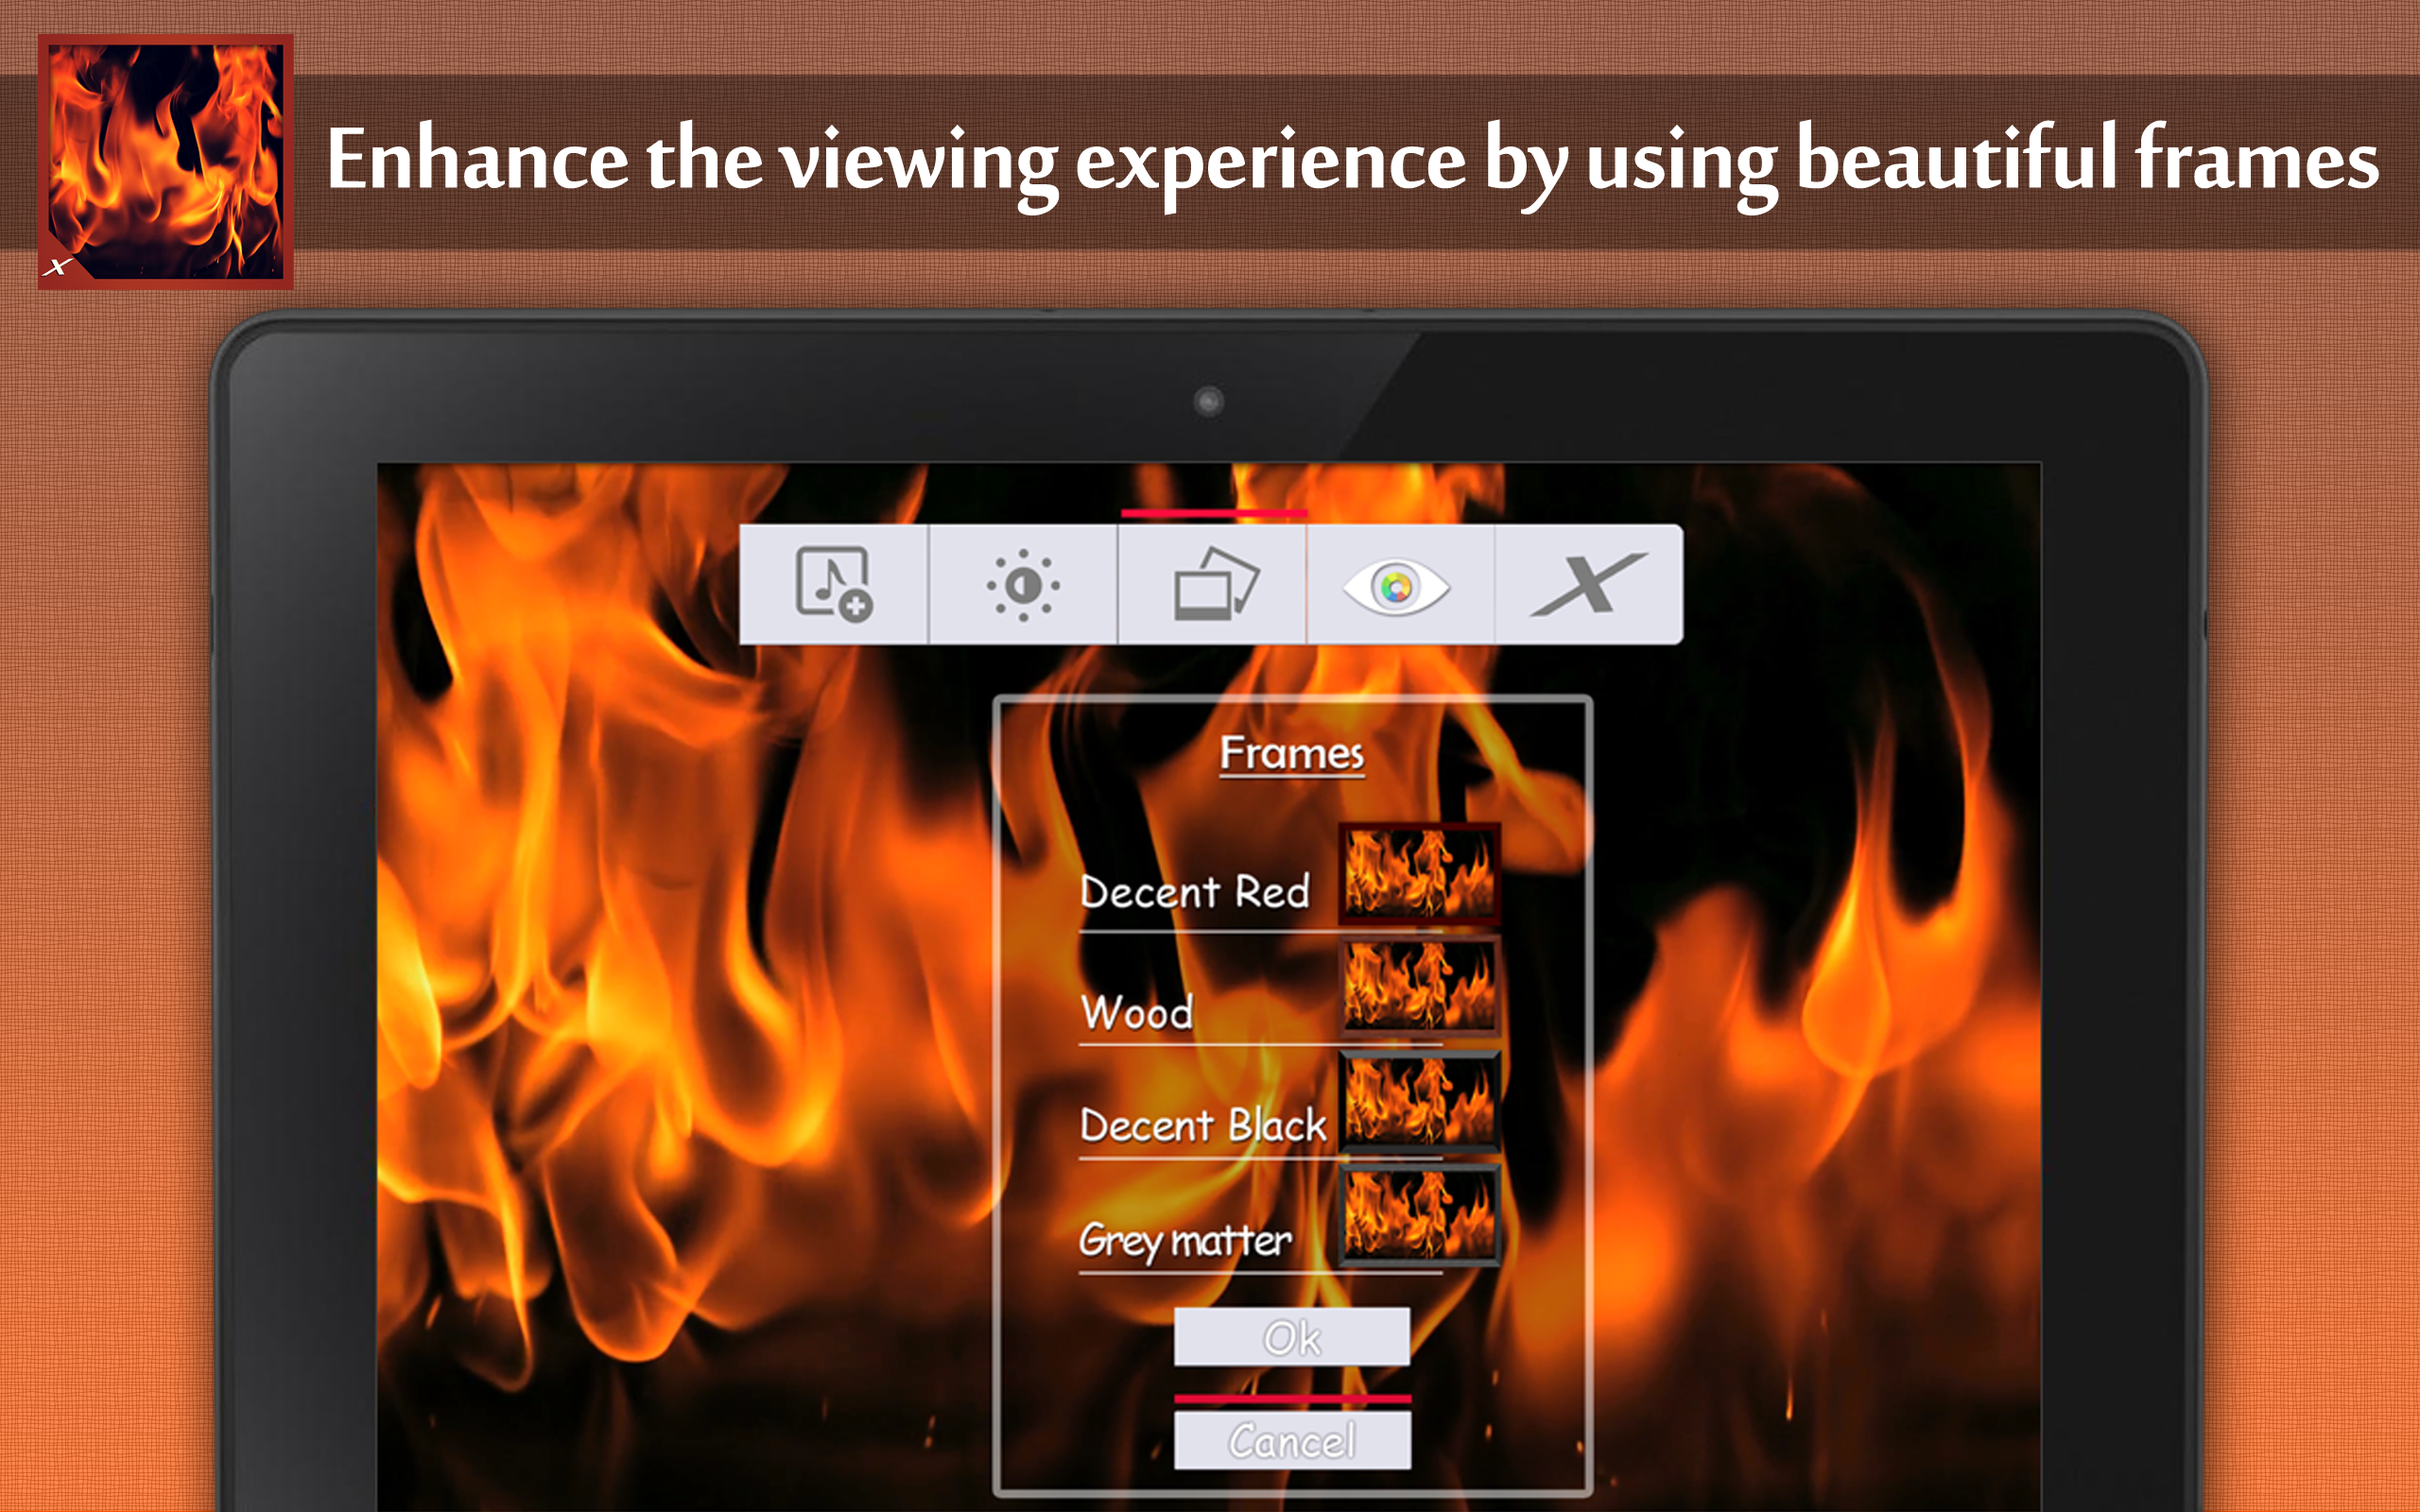Select the Grey matter frame option
This screenshot has width=2420, height=1512.
1185,1240
